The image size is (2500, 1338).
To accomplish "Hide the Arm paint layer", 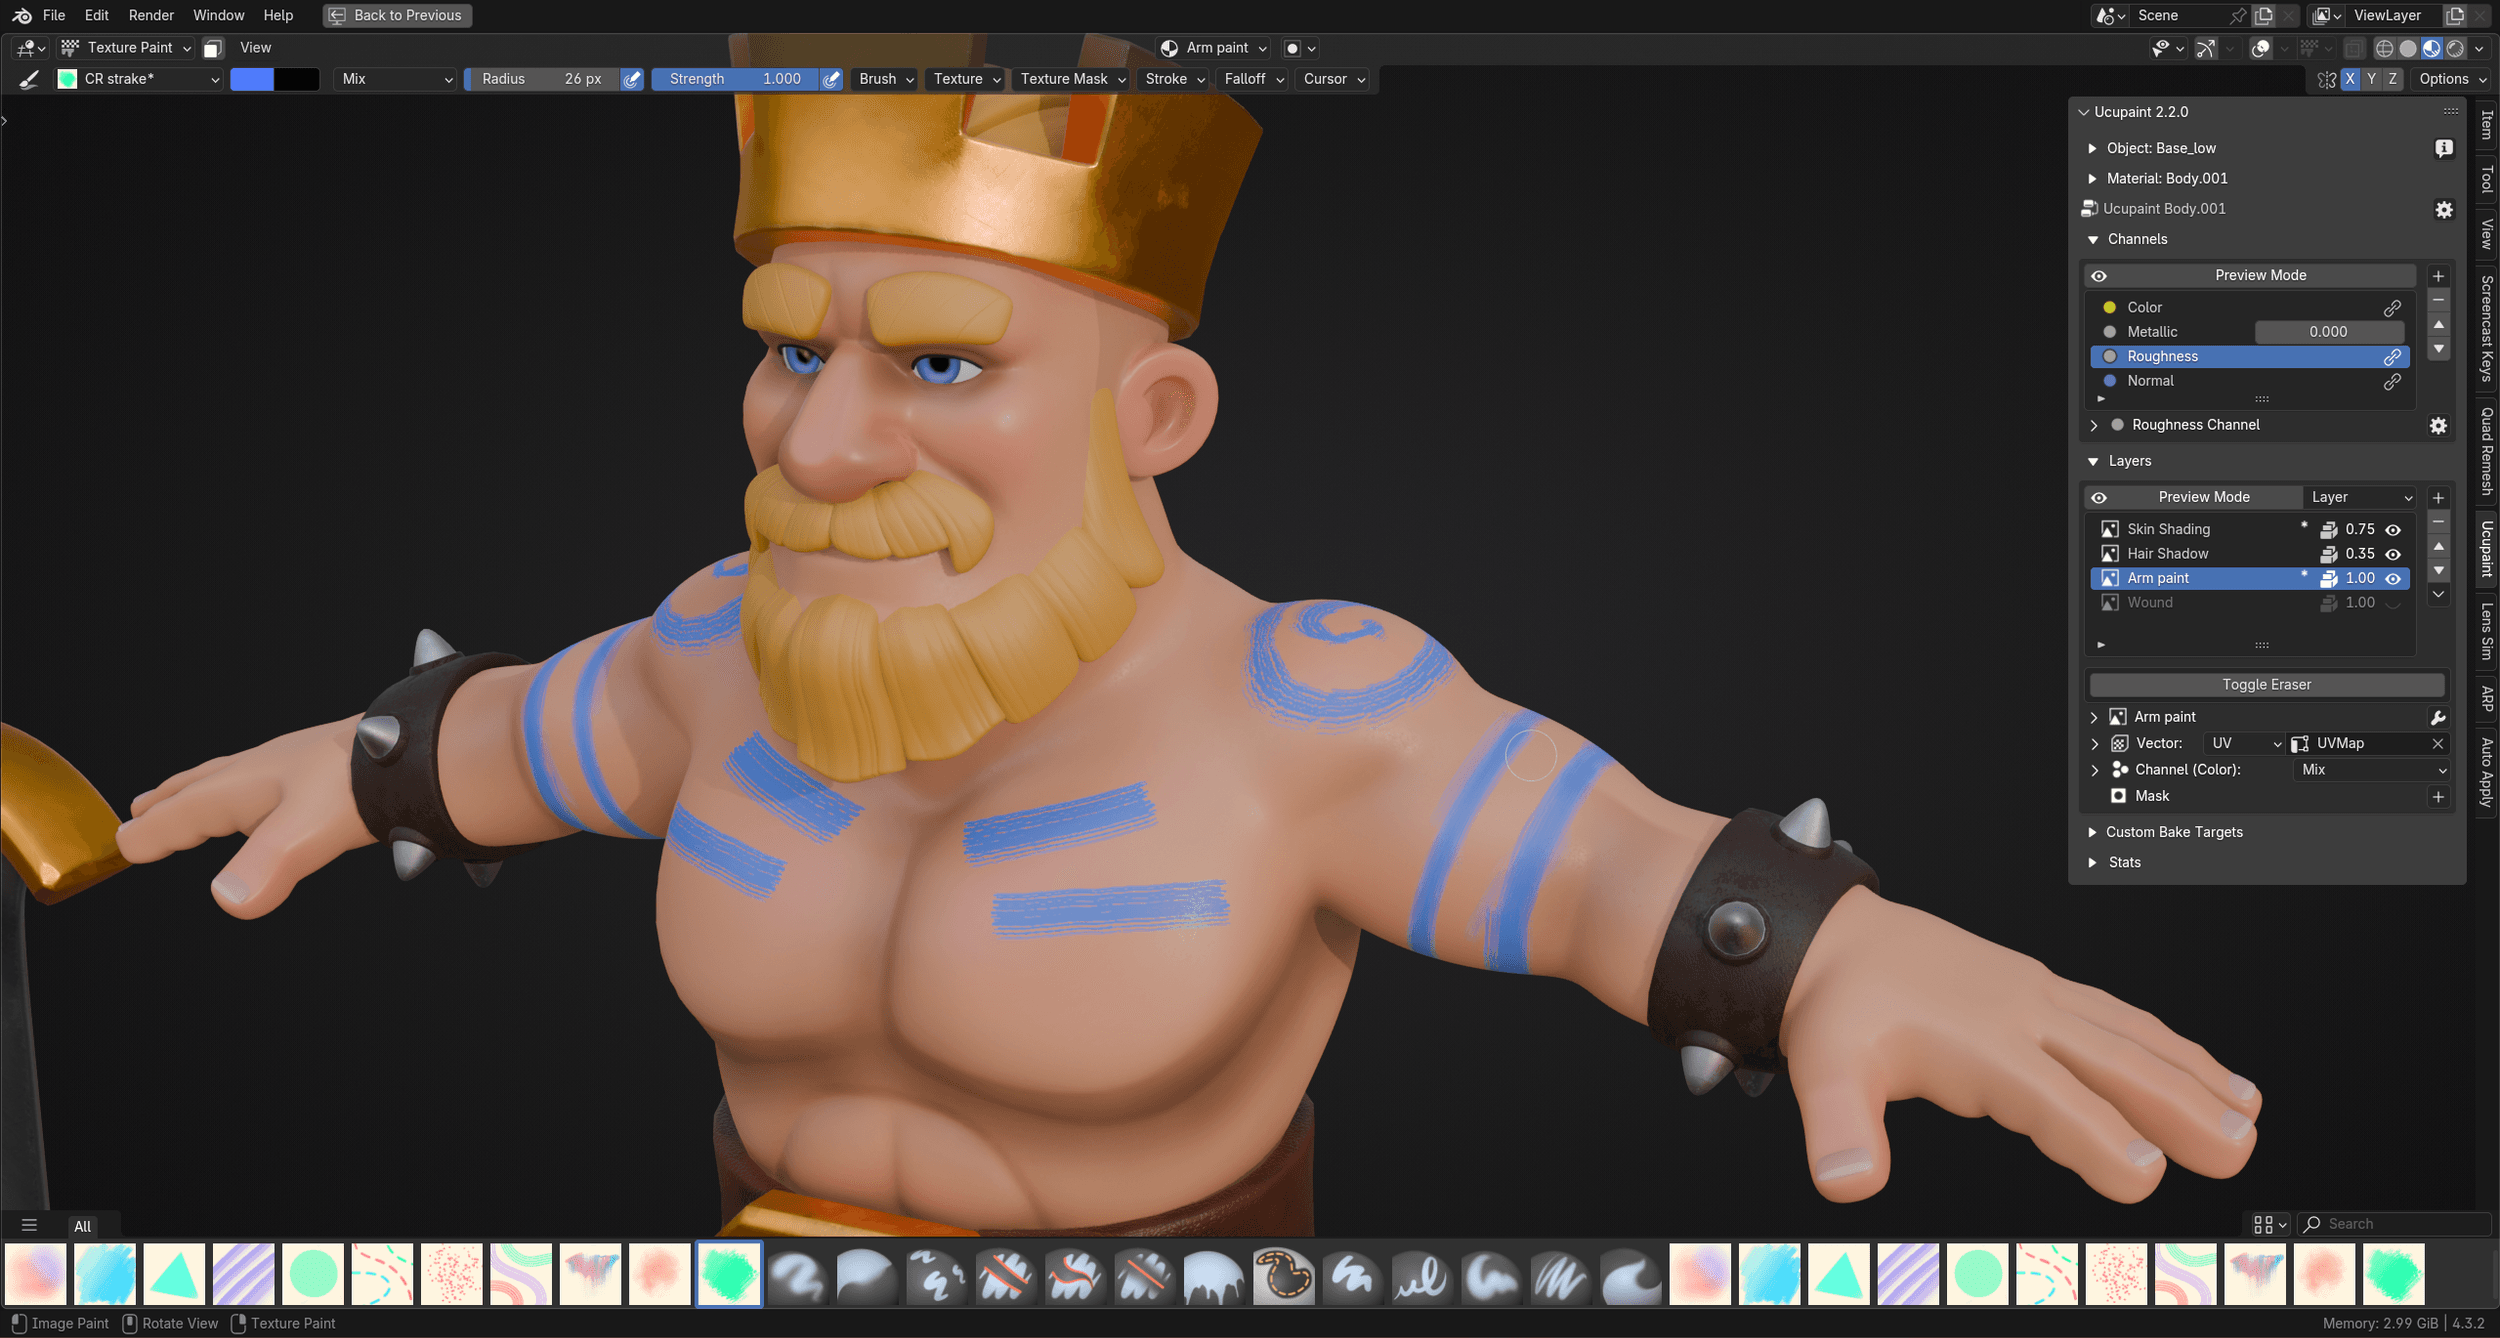I will click(2392, 578).
